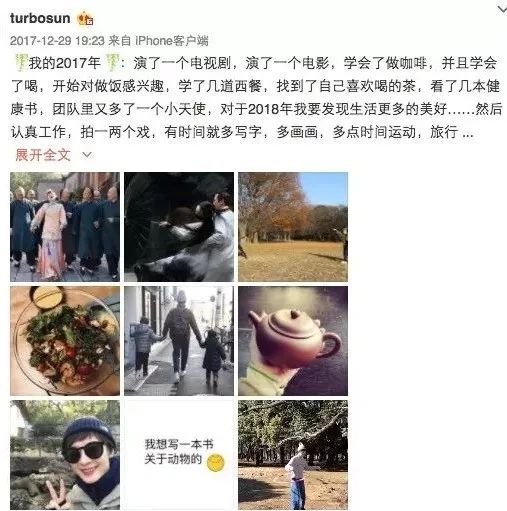Open the period-costume group photo thumbnail

65,227
